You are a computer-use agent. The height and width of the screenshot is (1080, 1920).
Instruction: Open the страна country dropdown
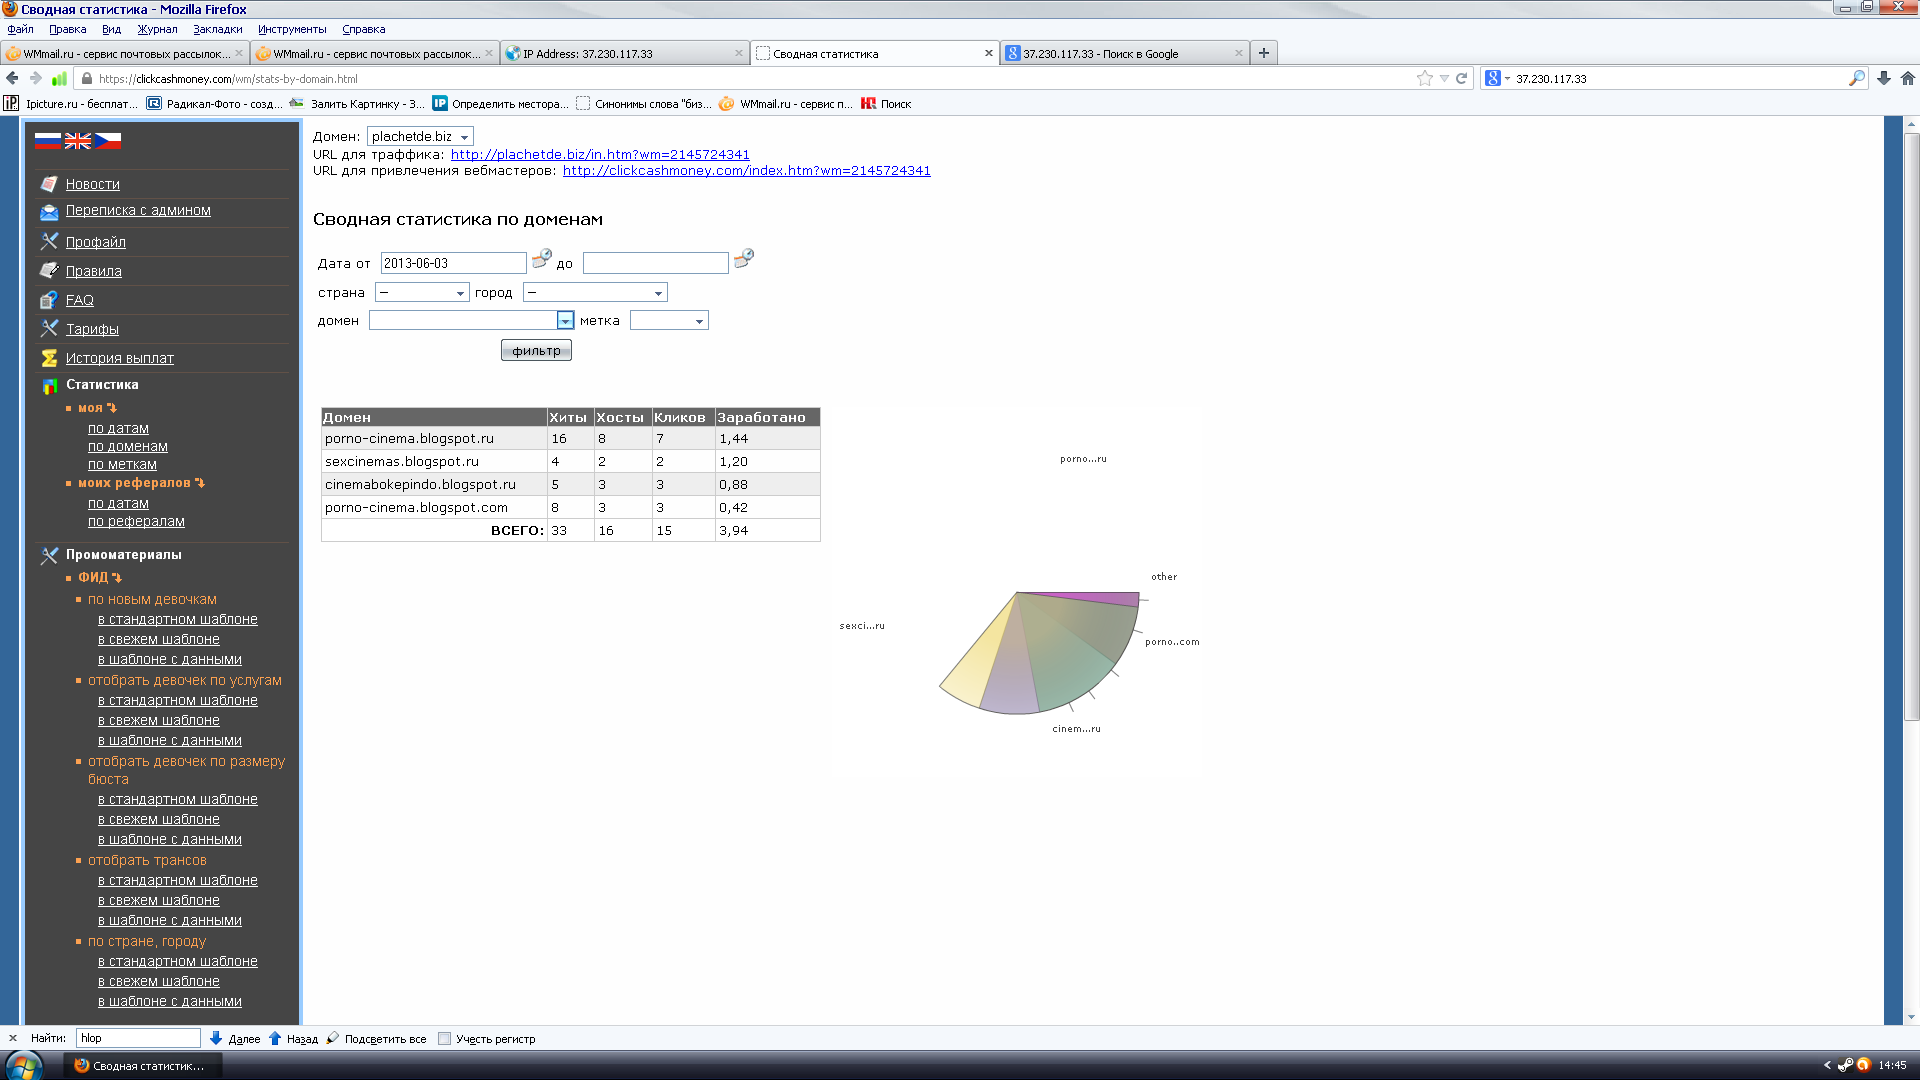click(422, 292)
